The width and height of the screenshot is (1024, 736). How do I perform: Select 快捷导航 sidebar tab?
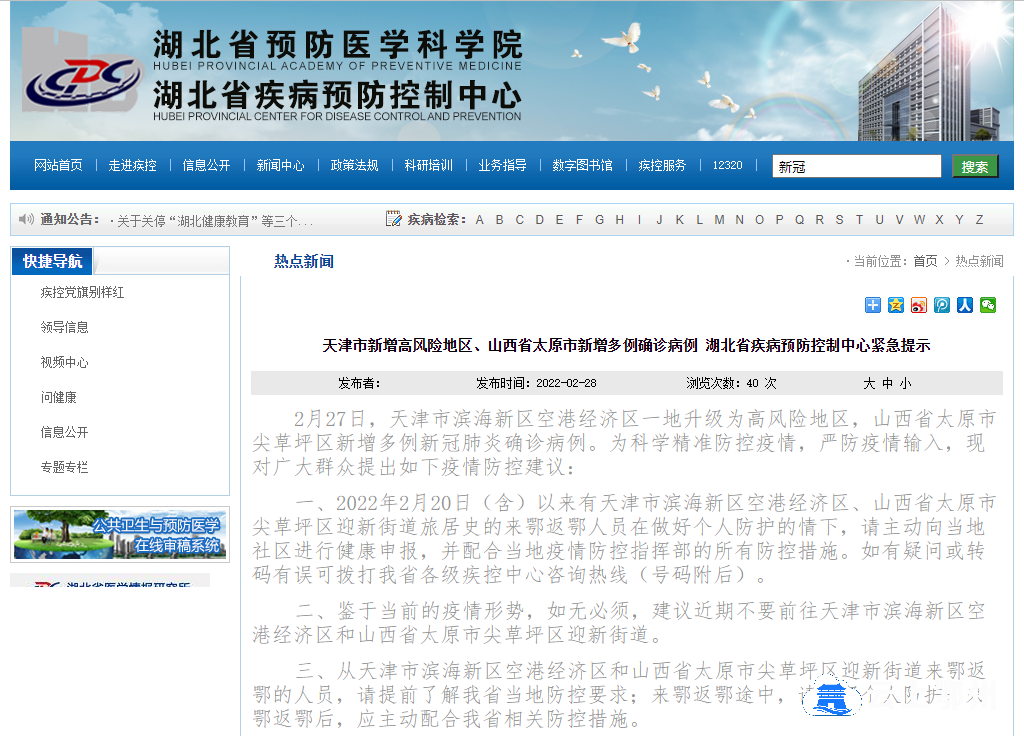coord(52,261)
